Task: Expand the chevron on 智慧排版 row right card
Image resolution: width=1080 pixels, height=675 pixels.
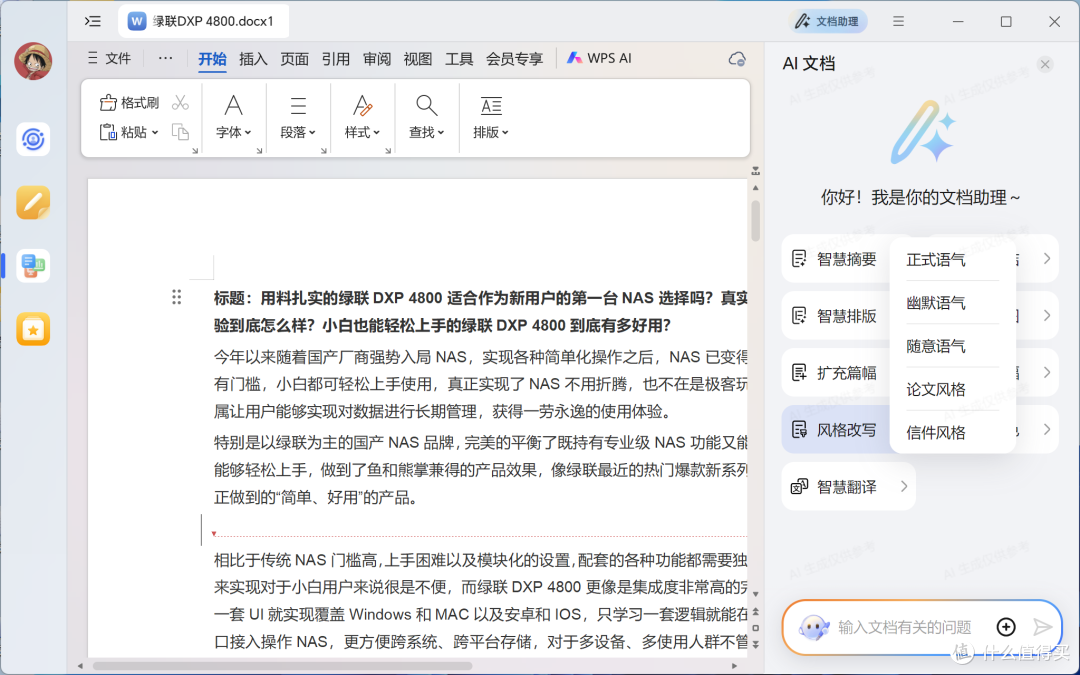Action: click(1046, 315)
